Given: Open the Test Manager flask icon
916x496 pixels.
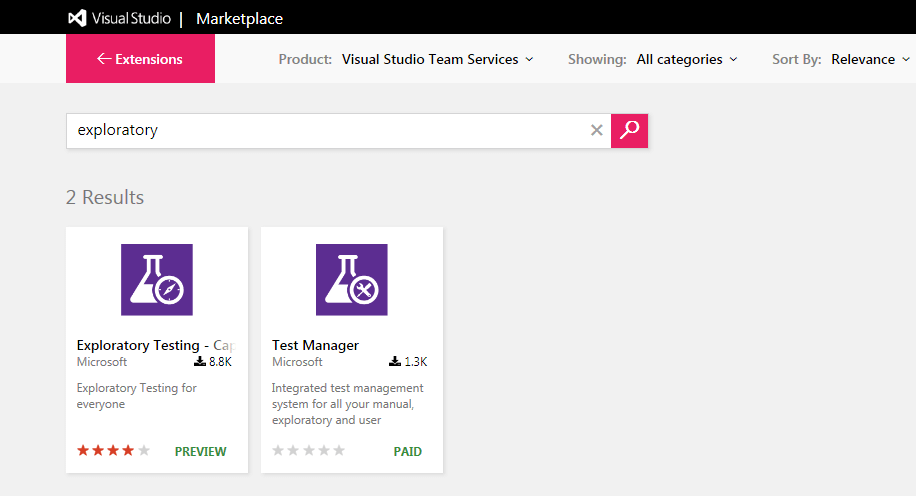Looking at the screenshot, I should point(352,280).
